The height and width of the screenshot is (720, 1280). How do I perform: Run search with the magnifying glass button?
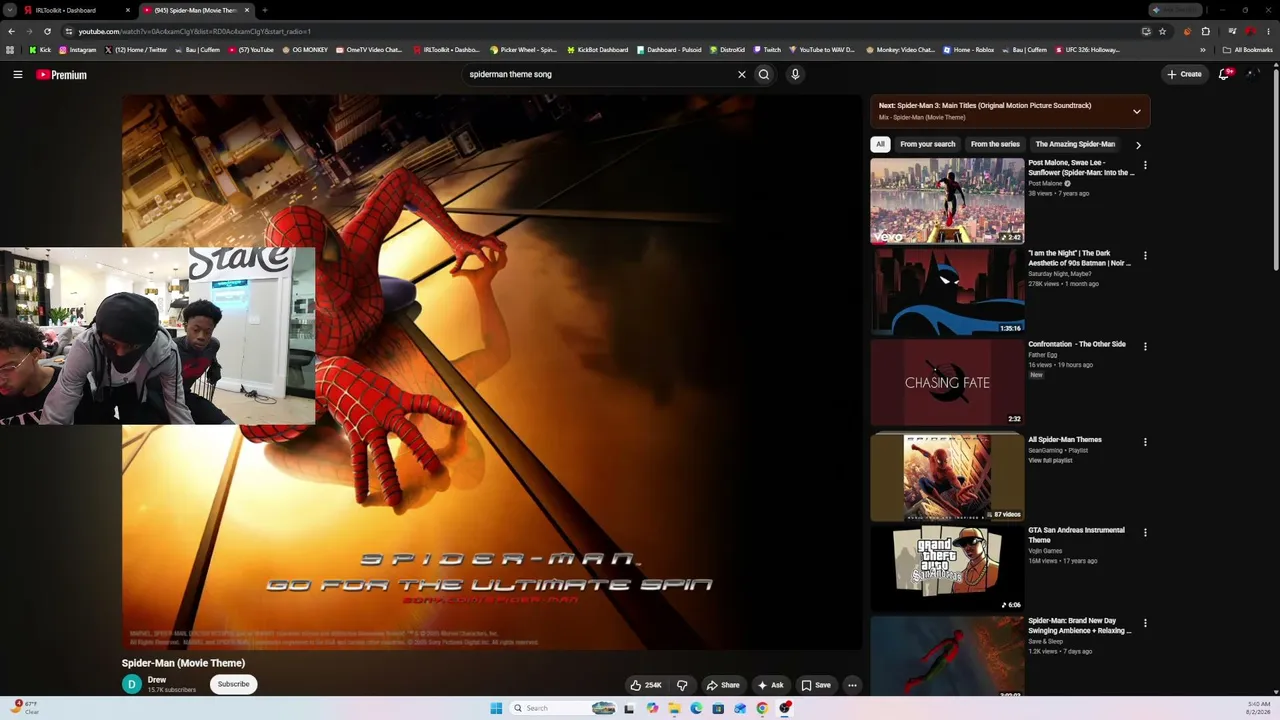764,74
